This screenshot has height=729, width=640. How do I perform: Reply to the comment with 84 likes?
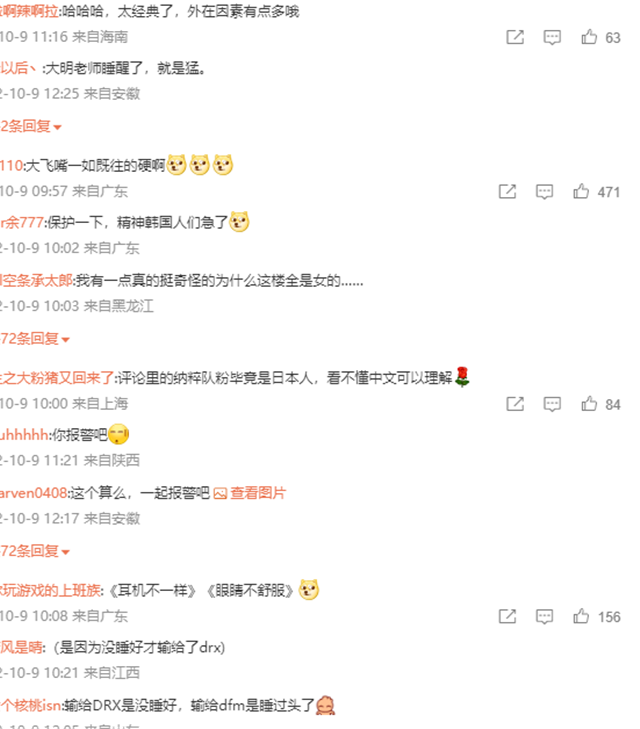pos(552,404)
